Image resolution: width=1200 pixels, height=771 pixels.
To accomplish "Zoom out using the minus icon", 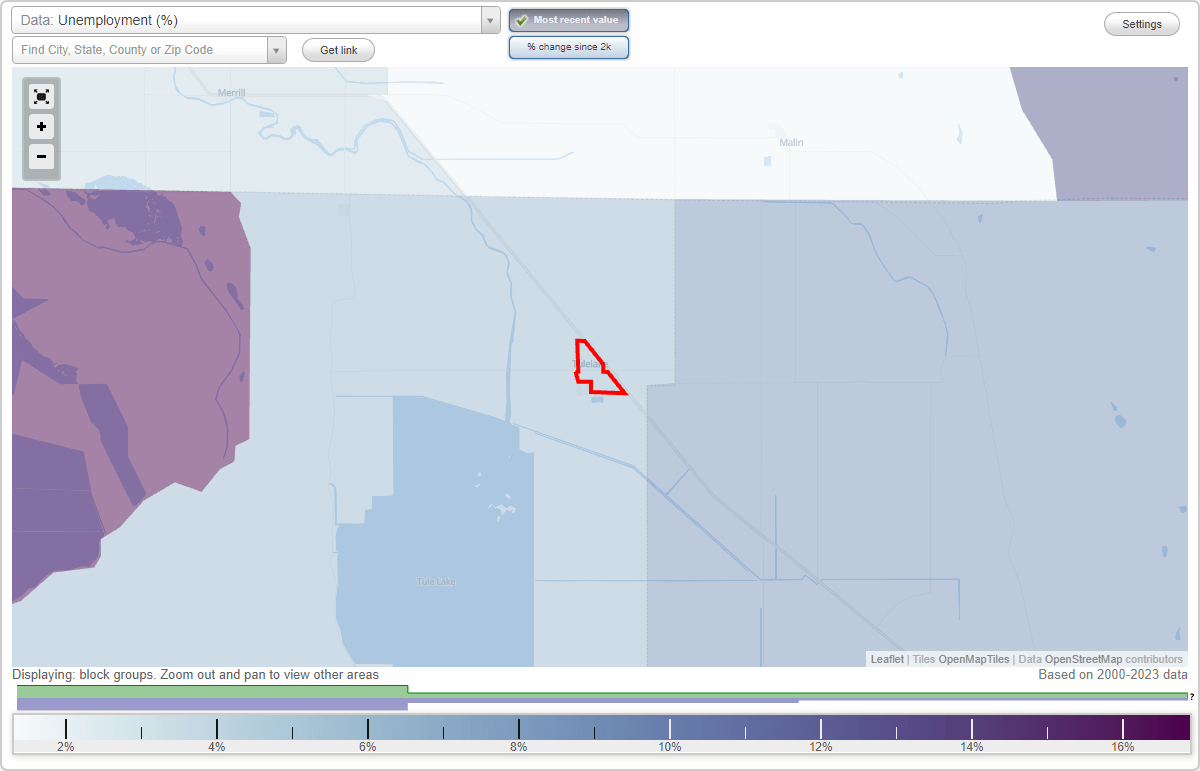I will click(41, 157).
